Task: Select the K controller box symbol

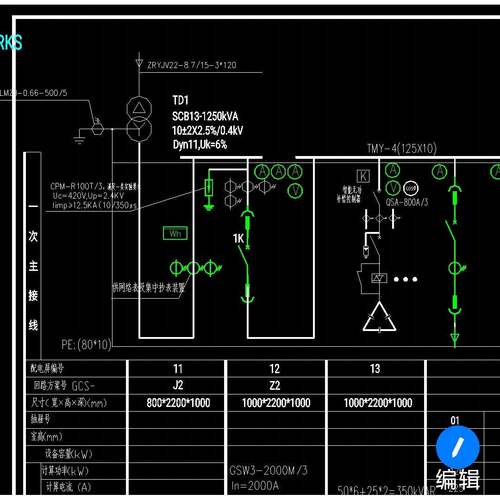Action: (363, 176)
